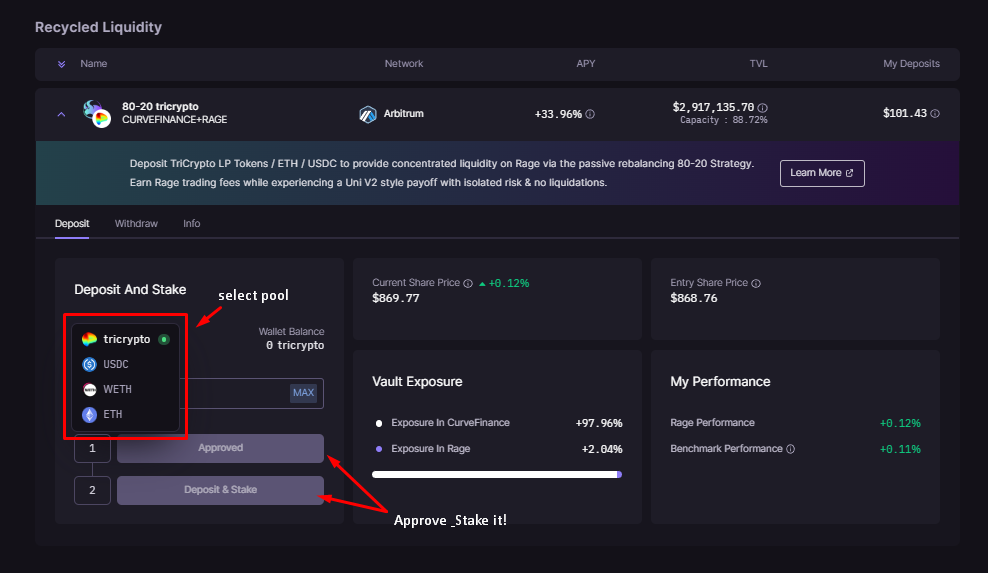The image size is (988, 573).
Task: Click the Wallet Balance 0 tricrypto value
Action: [x=295, y=345]
